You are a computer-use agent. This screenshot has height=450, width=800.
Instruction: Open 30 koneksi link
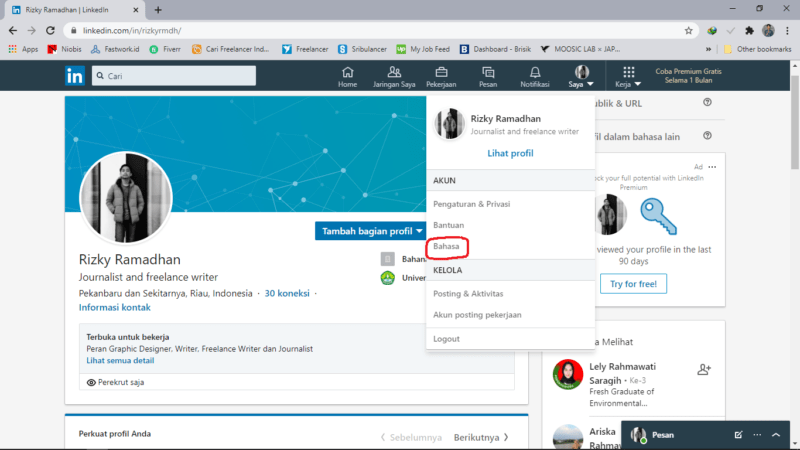(x=287, y=293)
